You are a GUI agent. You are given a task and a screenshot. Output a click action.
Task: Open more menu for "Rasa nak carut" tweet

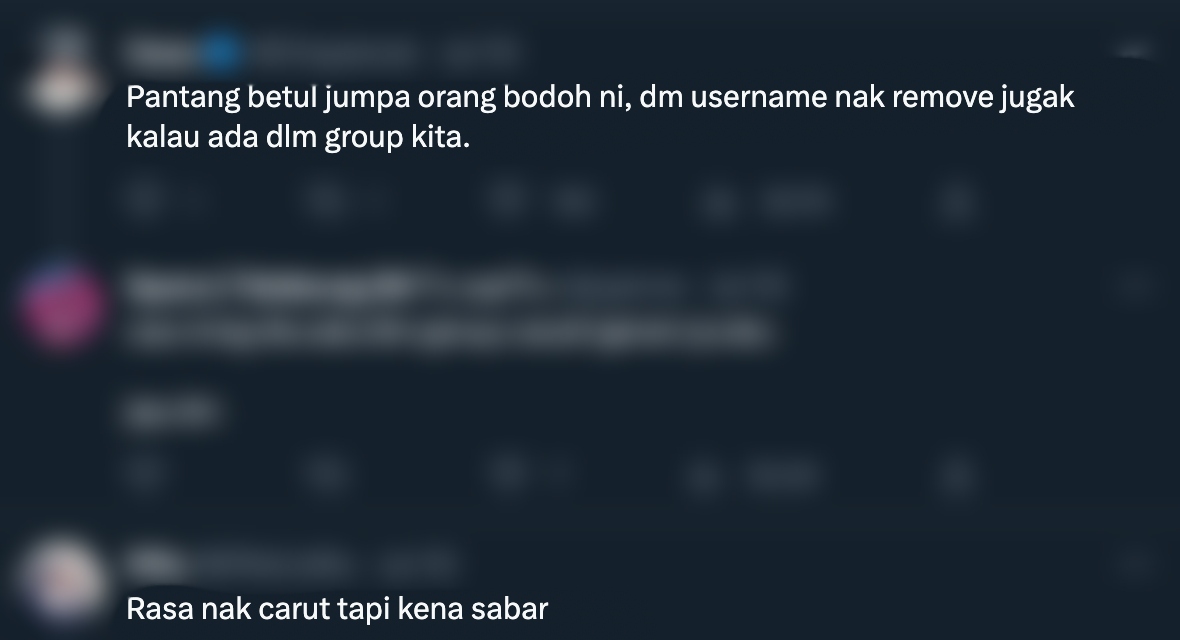coord(1134,562)
